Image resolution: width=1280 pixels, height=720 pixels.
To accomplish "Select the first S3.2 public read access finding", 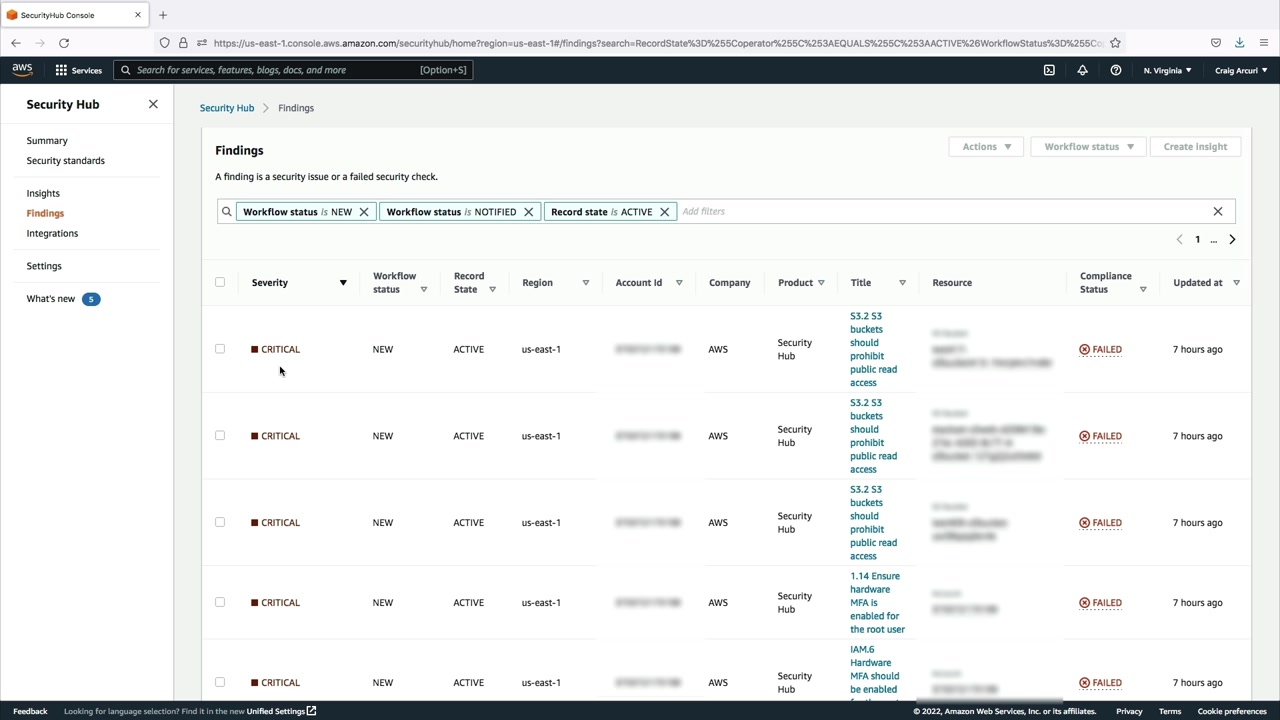I will (220, 349).
